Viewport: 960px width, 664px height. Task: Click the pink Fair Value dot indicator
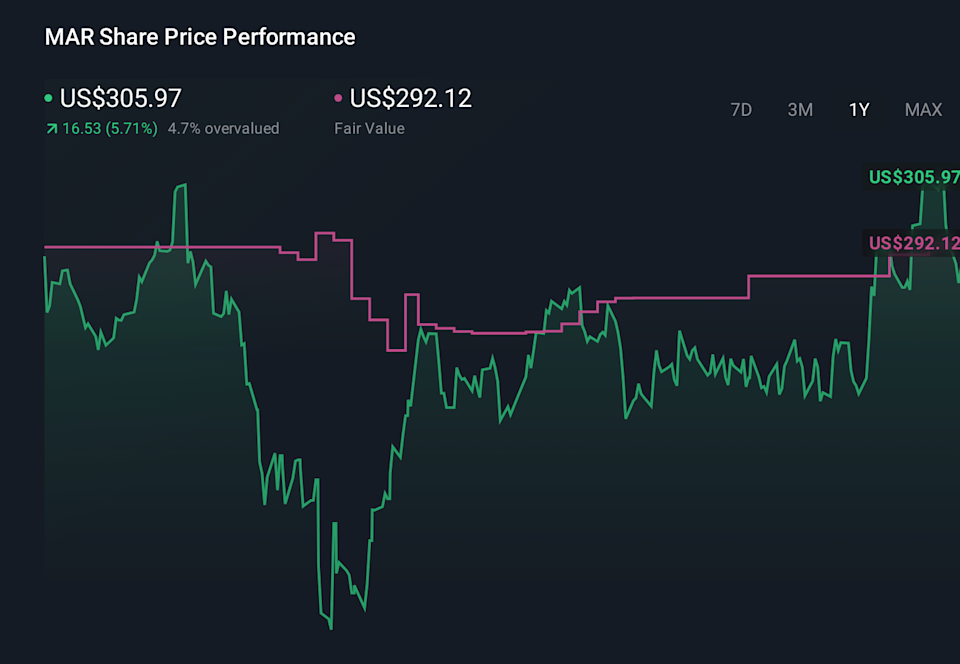click(337, 99)
